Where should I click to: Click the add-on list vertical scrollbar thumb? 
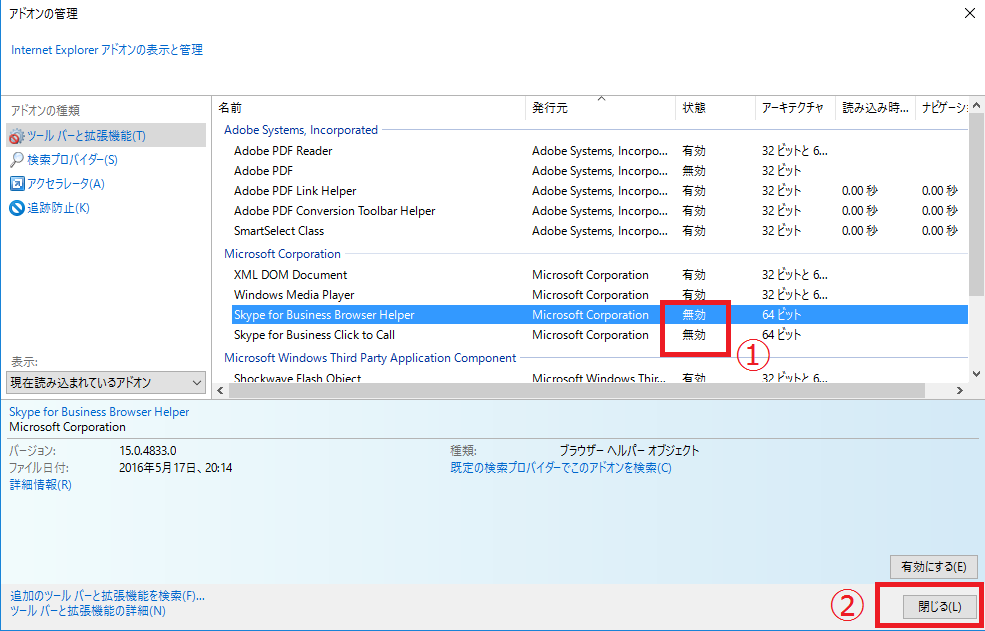(x=976, y=204)
